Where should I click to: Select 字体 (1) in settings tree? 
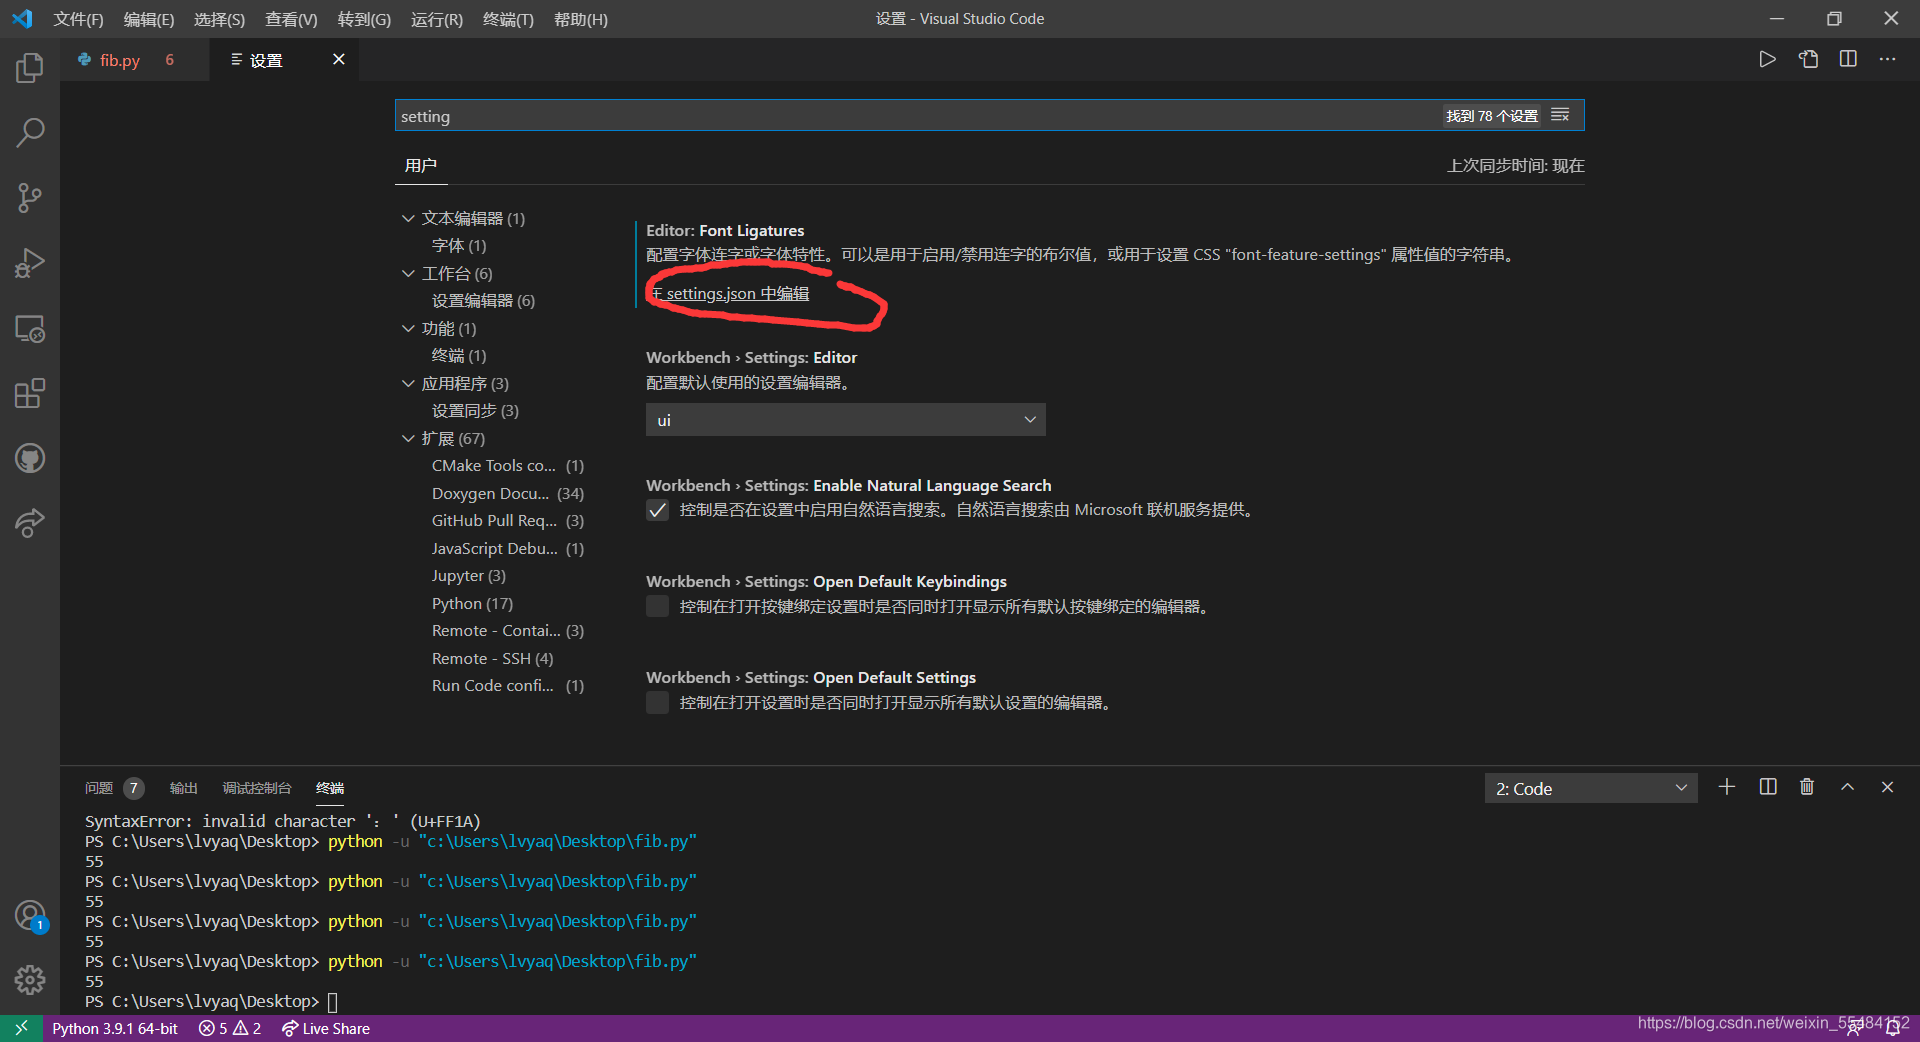[459, 246]
